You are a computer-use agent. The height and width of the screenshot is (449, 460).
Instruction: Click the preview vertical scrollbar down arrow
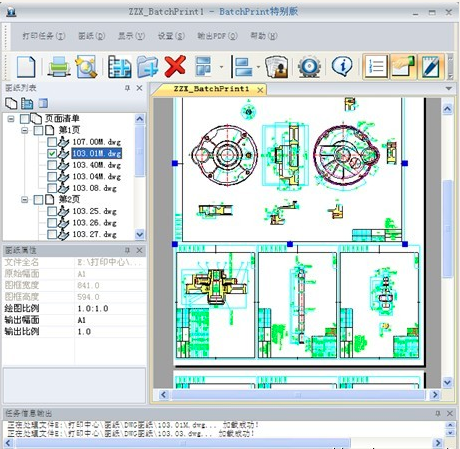point(447,382)
